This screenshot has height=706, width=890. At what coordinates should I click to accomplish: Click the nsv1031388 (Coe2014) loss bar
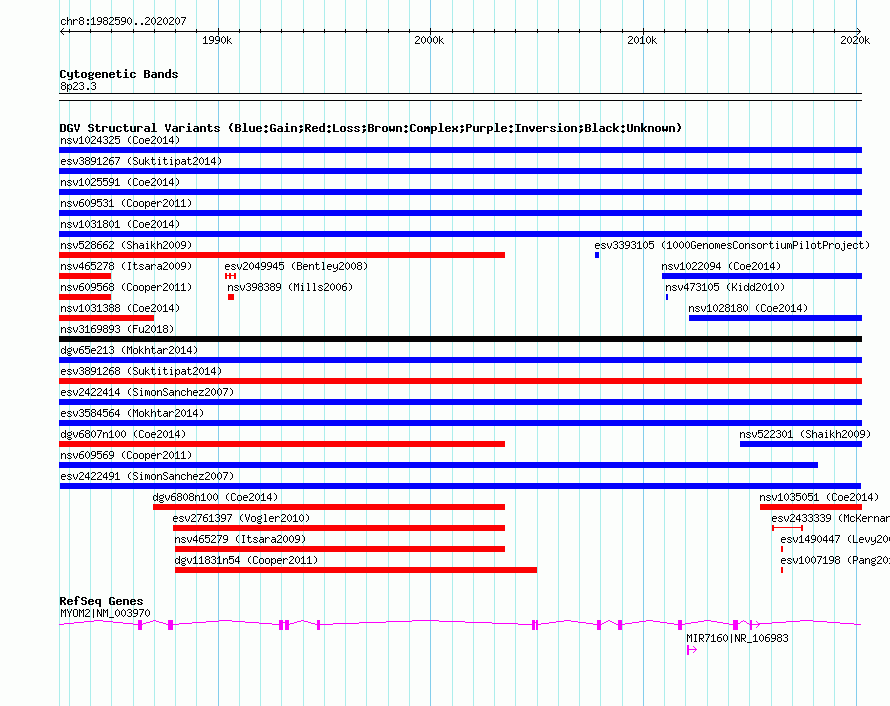pos(107,318)
